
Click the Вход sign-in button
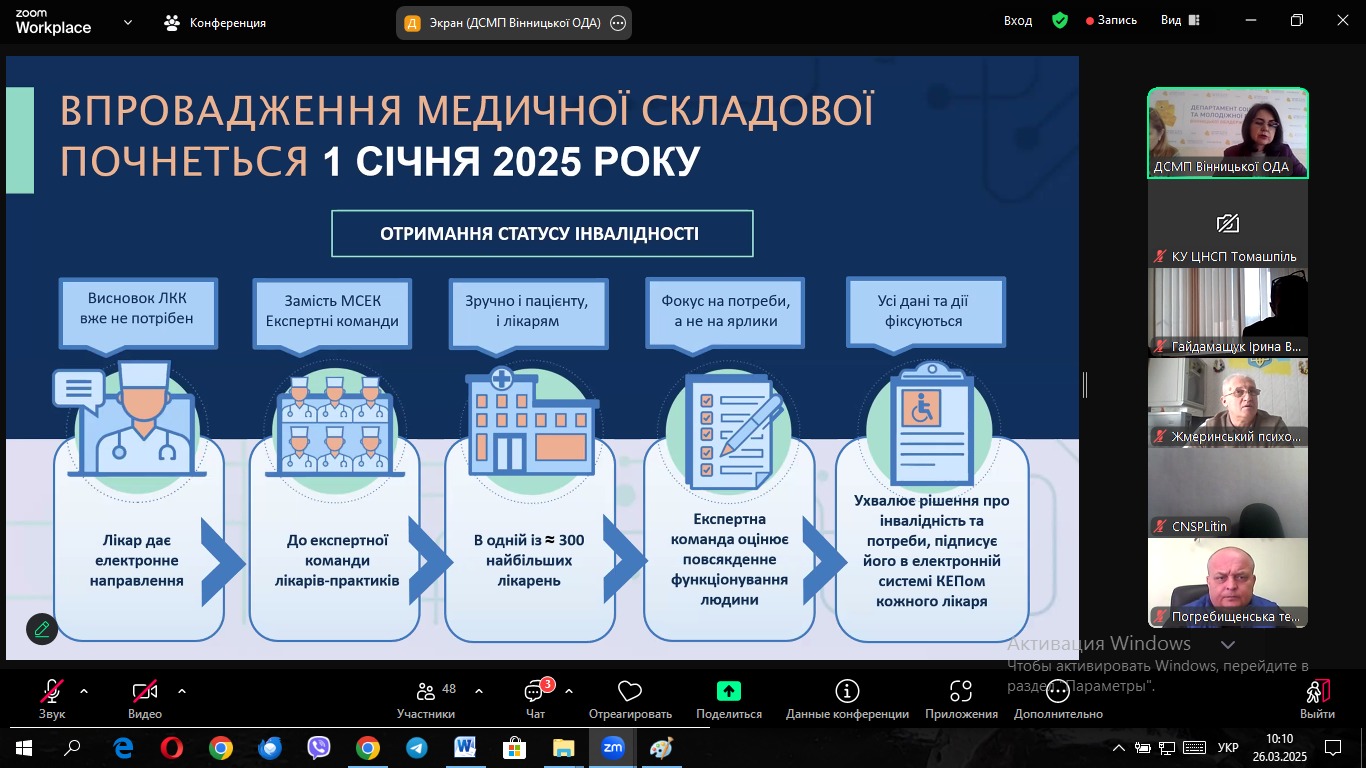pos(1018,20)
